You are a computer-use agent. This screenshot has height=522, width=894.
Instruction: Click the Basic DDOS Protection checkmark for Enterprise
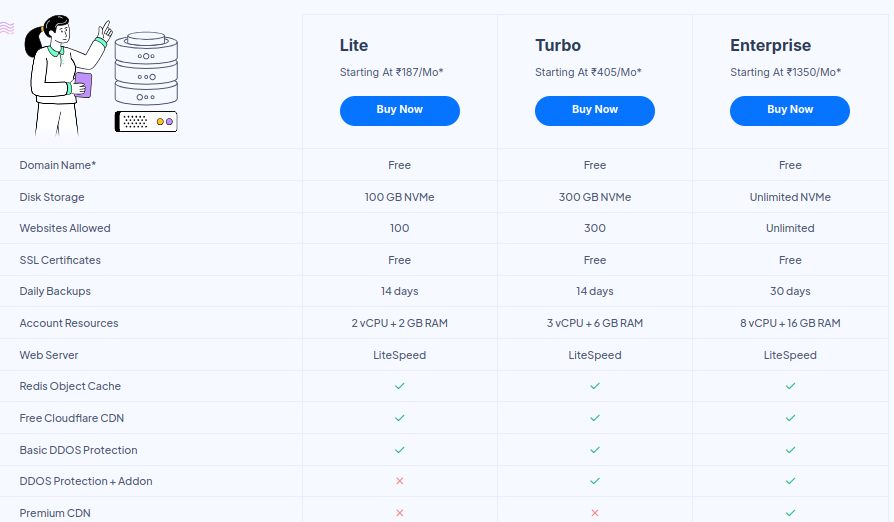pyautogui.click(x=790, y=450)
